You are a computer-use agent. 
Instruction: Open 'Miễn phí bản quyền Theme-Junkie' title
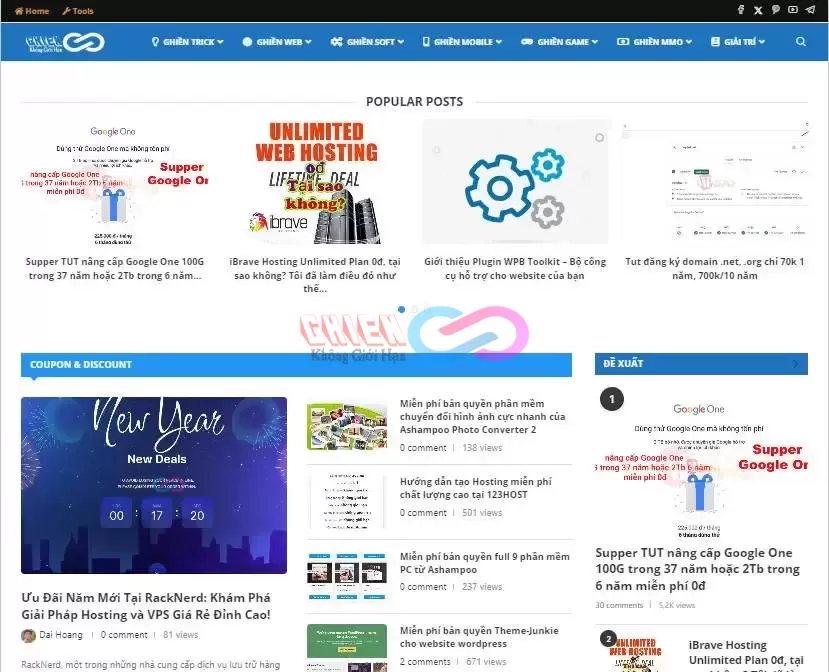click(x=479, y=637)
